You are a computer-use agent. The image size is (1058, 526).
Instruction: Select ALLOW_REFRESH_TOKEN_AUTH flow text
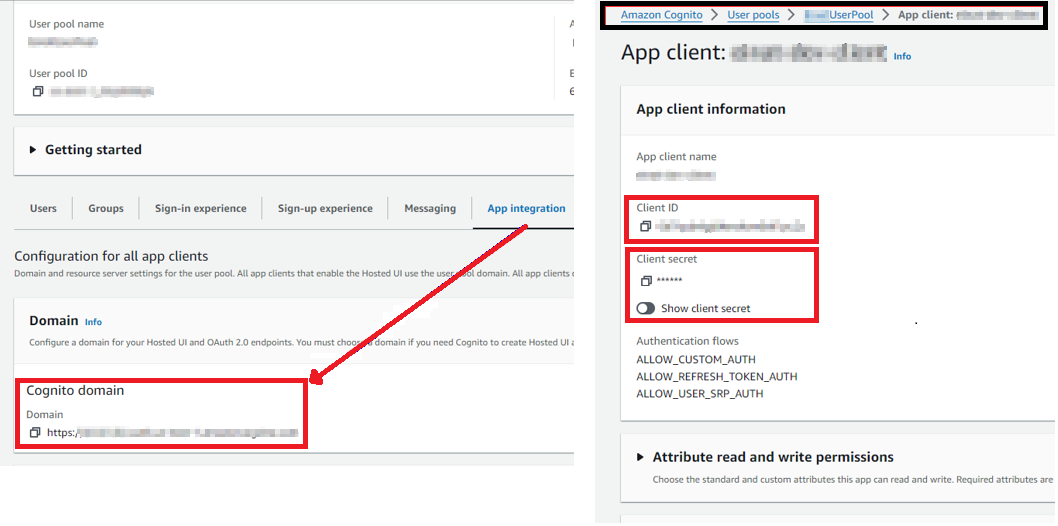pyautogui.click(x=717, y=376)
